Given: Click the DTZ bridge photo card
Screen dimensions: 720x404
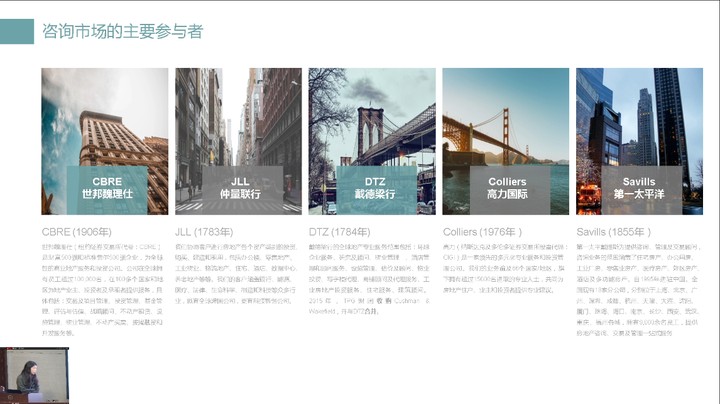Looking at the screenshot, I should (372, 141).
